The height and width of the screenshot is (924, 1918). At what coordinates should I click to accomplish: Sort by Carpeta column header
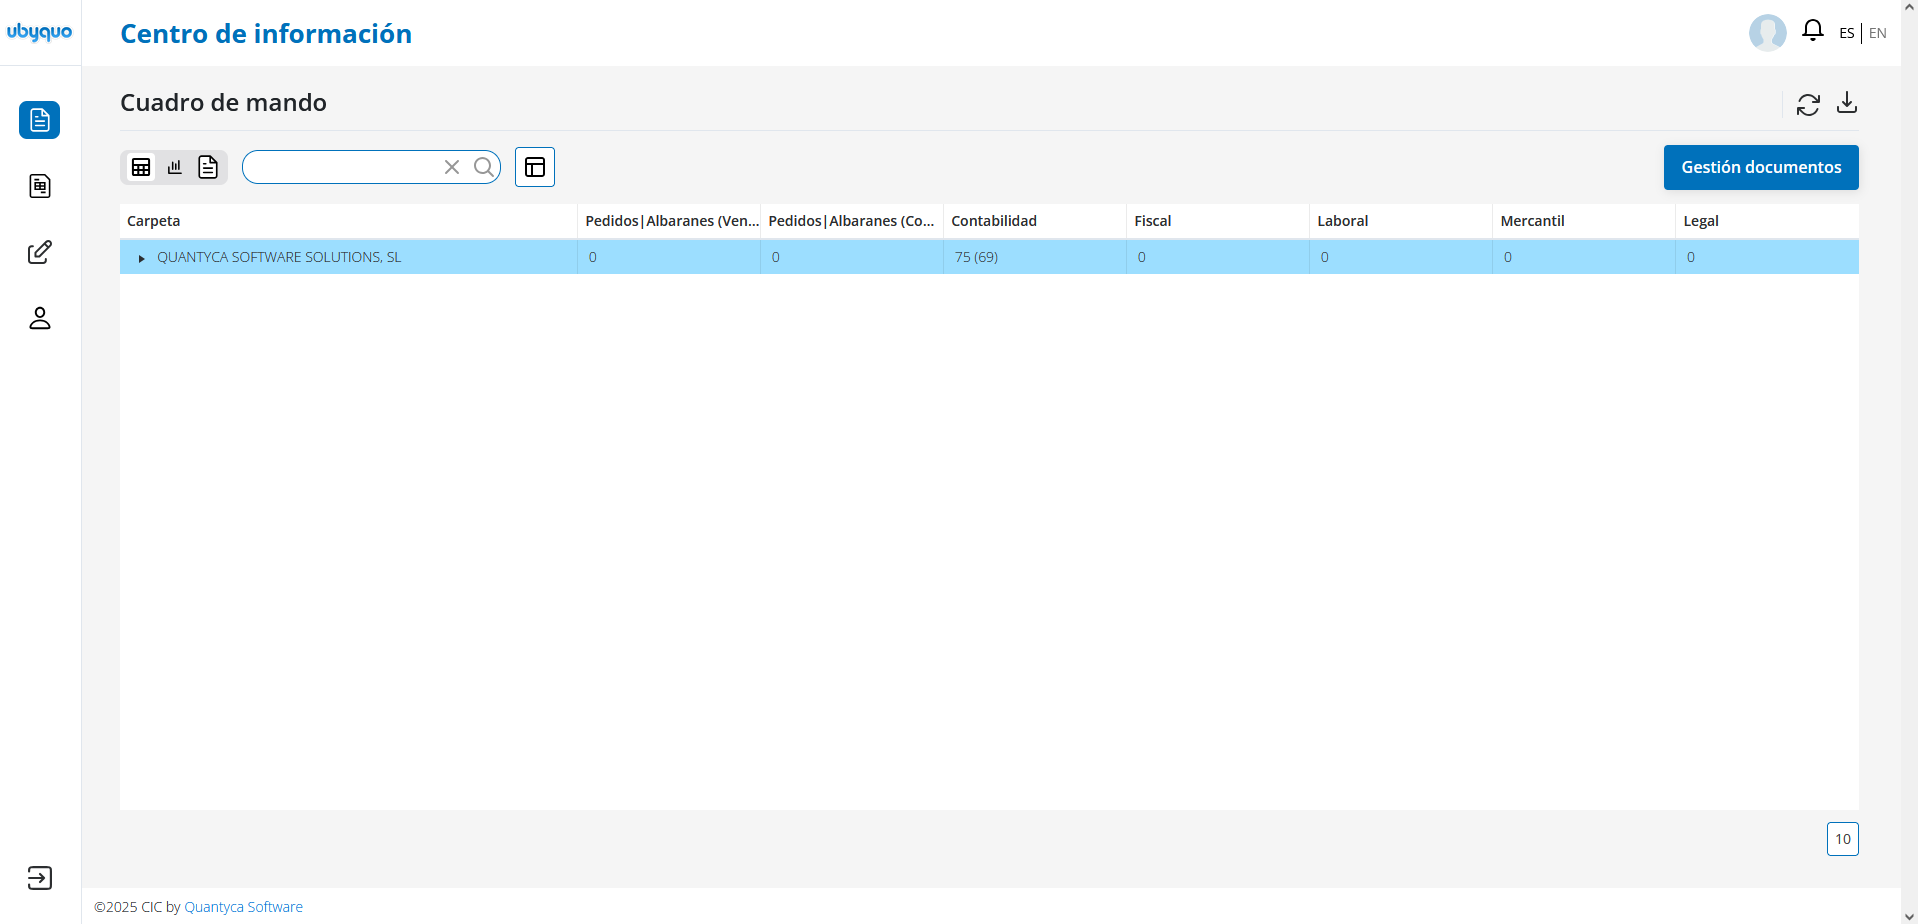pyautogui.click(x=348, y=221)
